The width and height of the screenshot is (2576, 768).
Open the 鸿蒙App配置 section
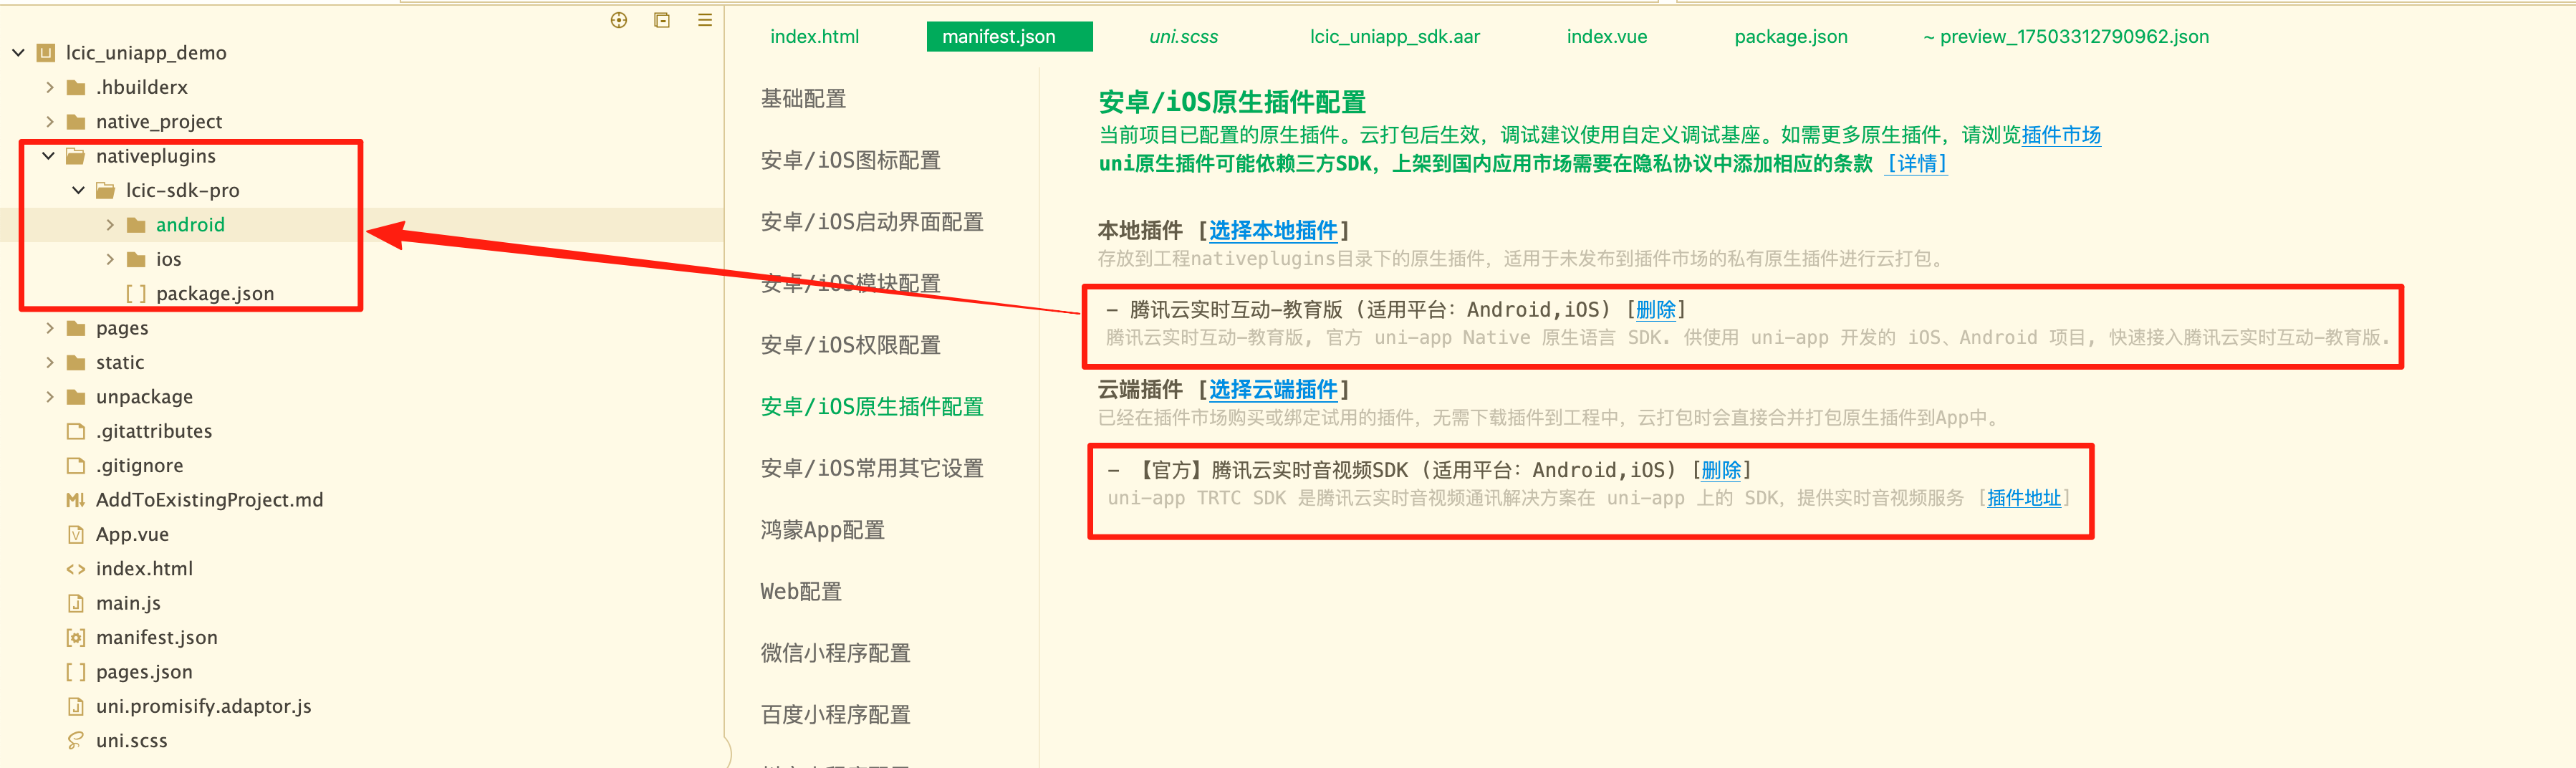(822, 530)
